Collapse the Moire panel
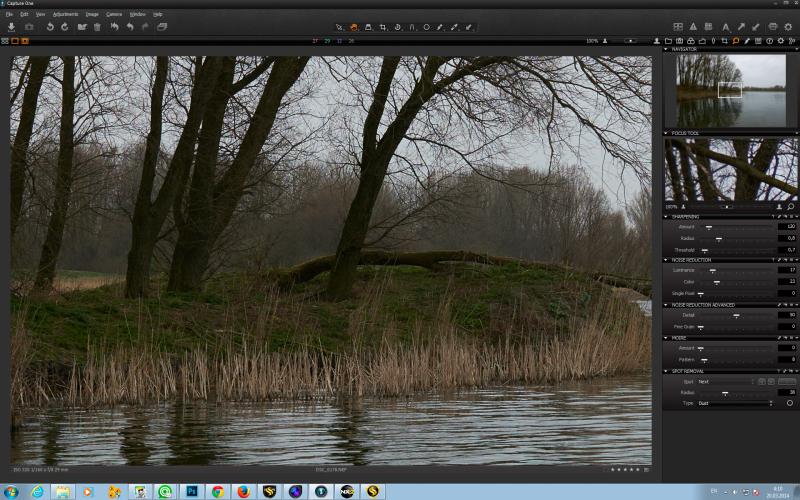Screen dimensions: 800x500 [666, 338]
